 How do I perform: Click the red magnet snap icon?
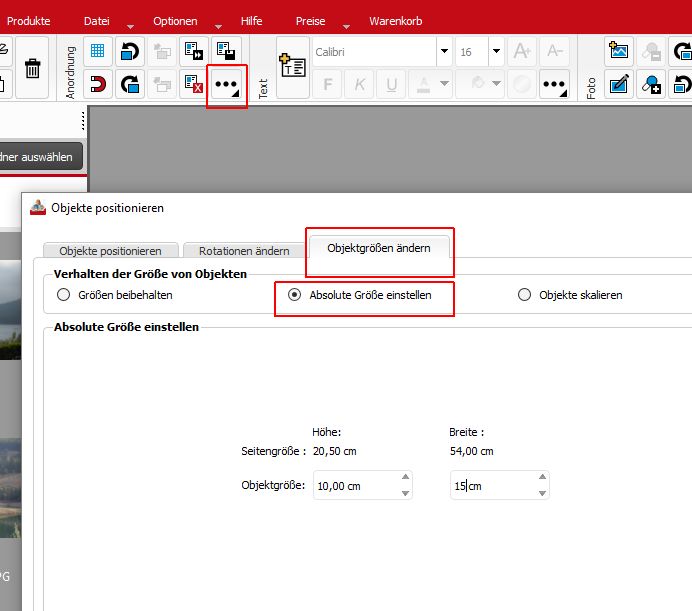click(x=98, y=84)
